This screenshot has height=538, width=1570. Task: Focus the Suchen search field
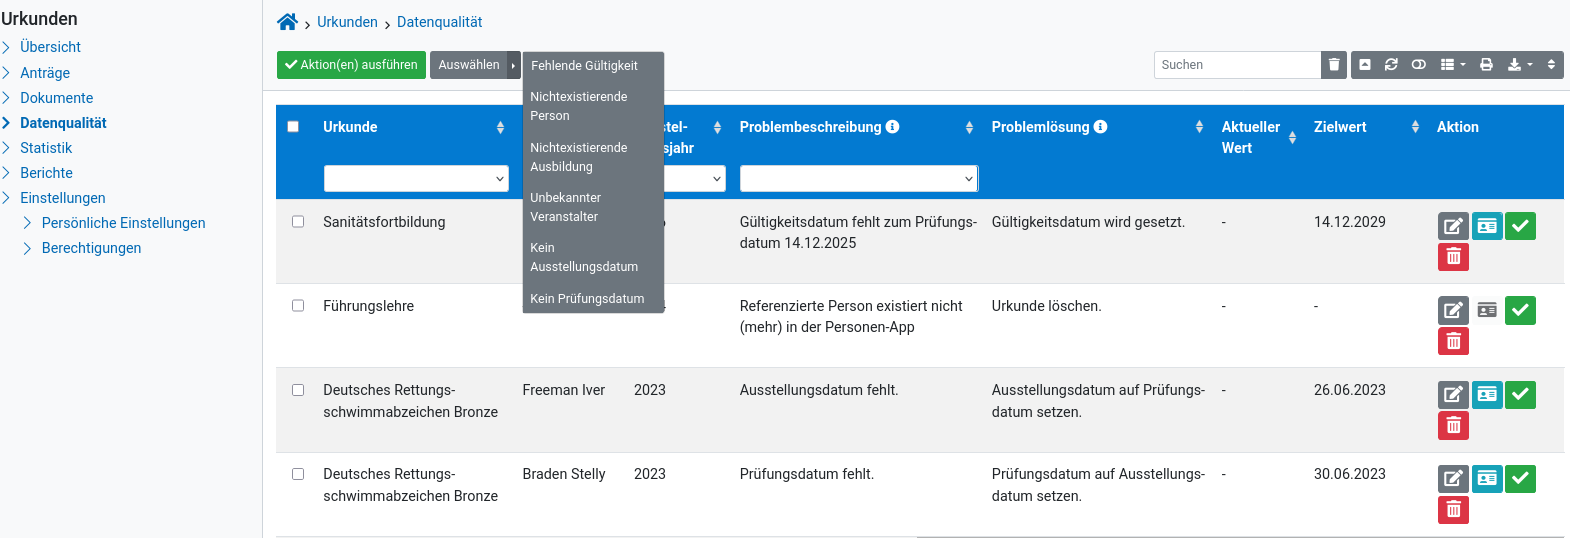point(1237,65)
